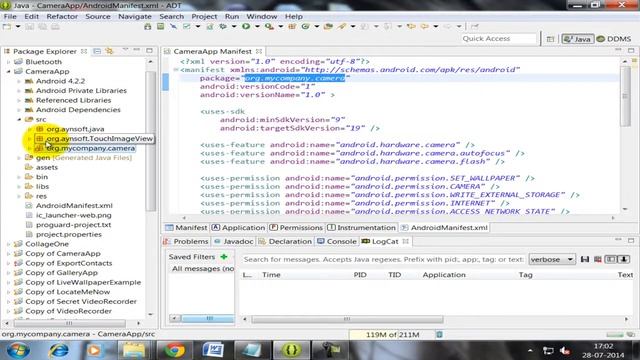Maximize the manifest editor pane

(x=631, y=51)
